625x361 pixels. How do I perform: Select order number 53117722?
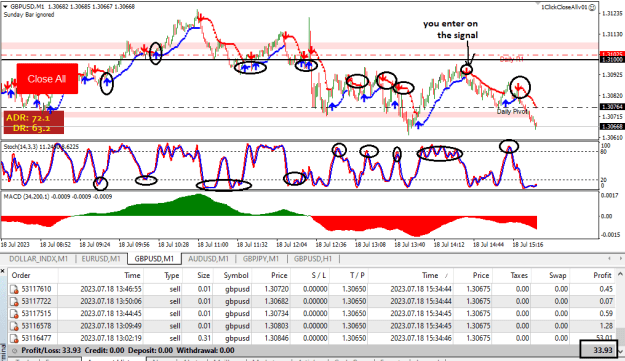[x=36, y=302]
